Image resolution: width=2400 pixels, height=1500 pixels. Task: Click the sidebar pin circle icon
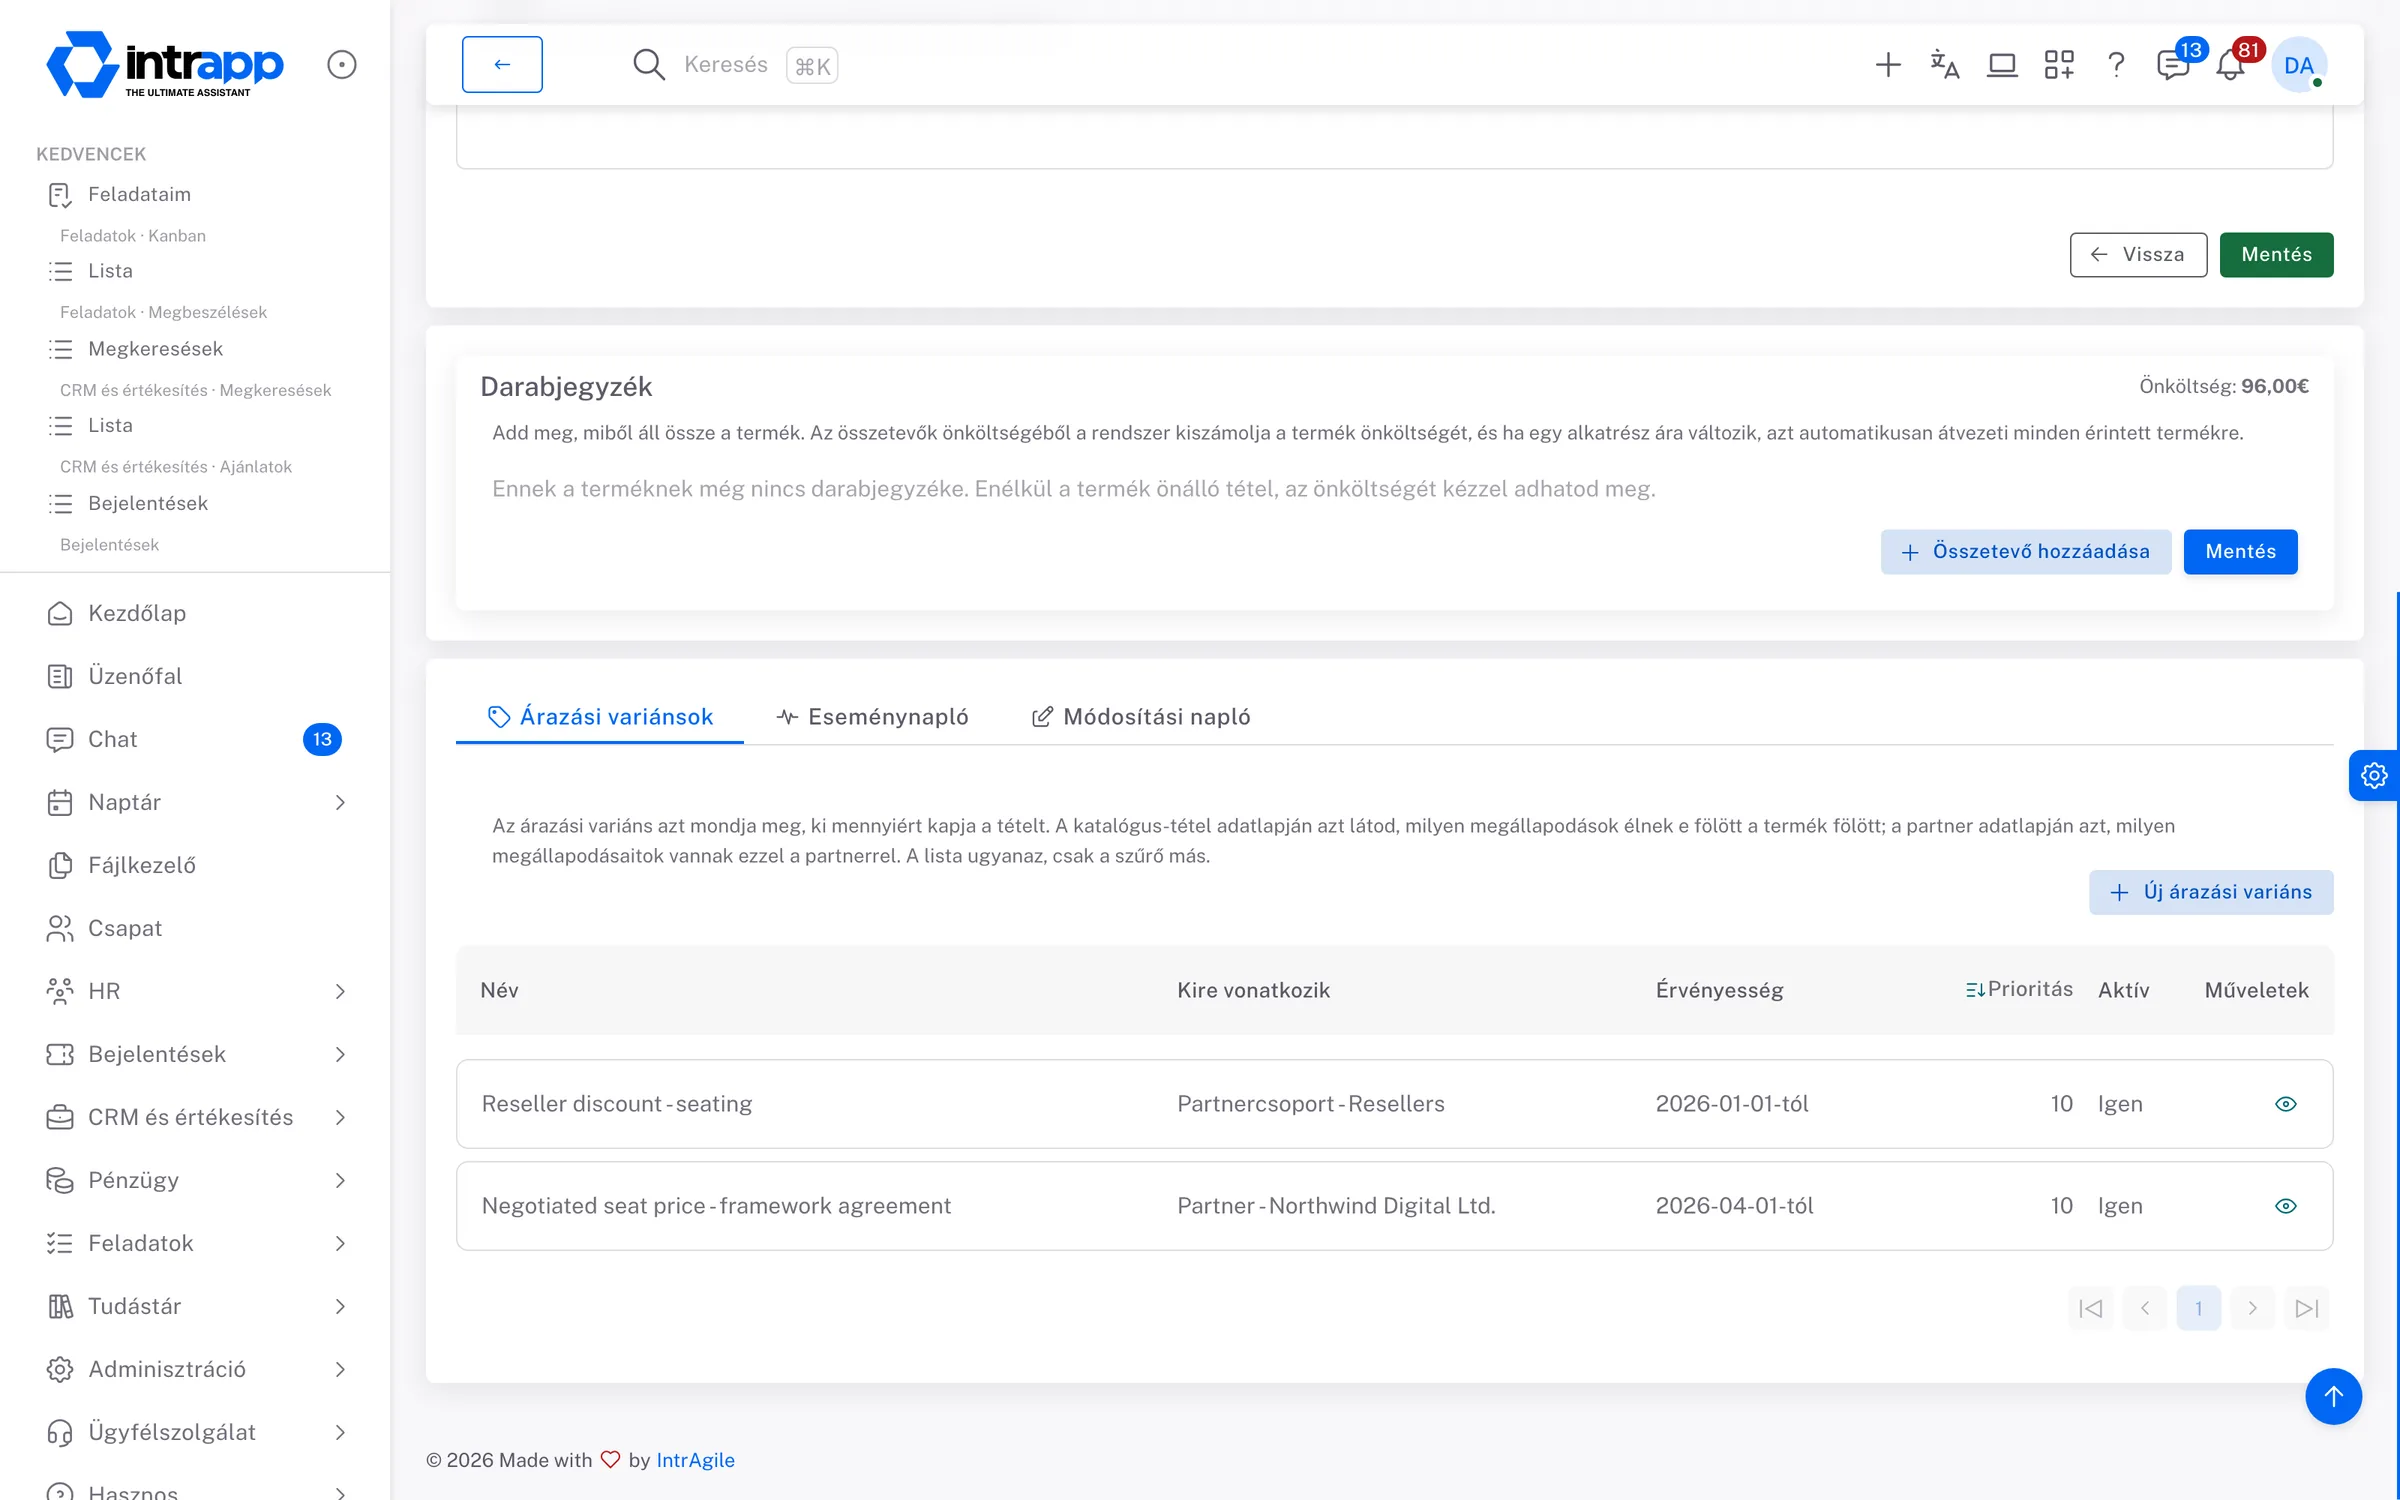pos(341,65)
